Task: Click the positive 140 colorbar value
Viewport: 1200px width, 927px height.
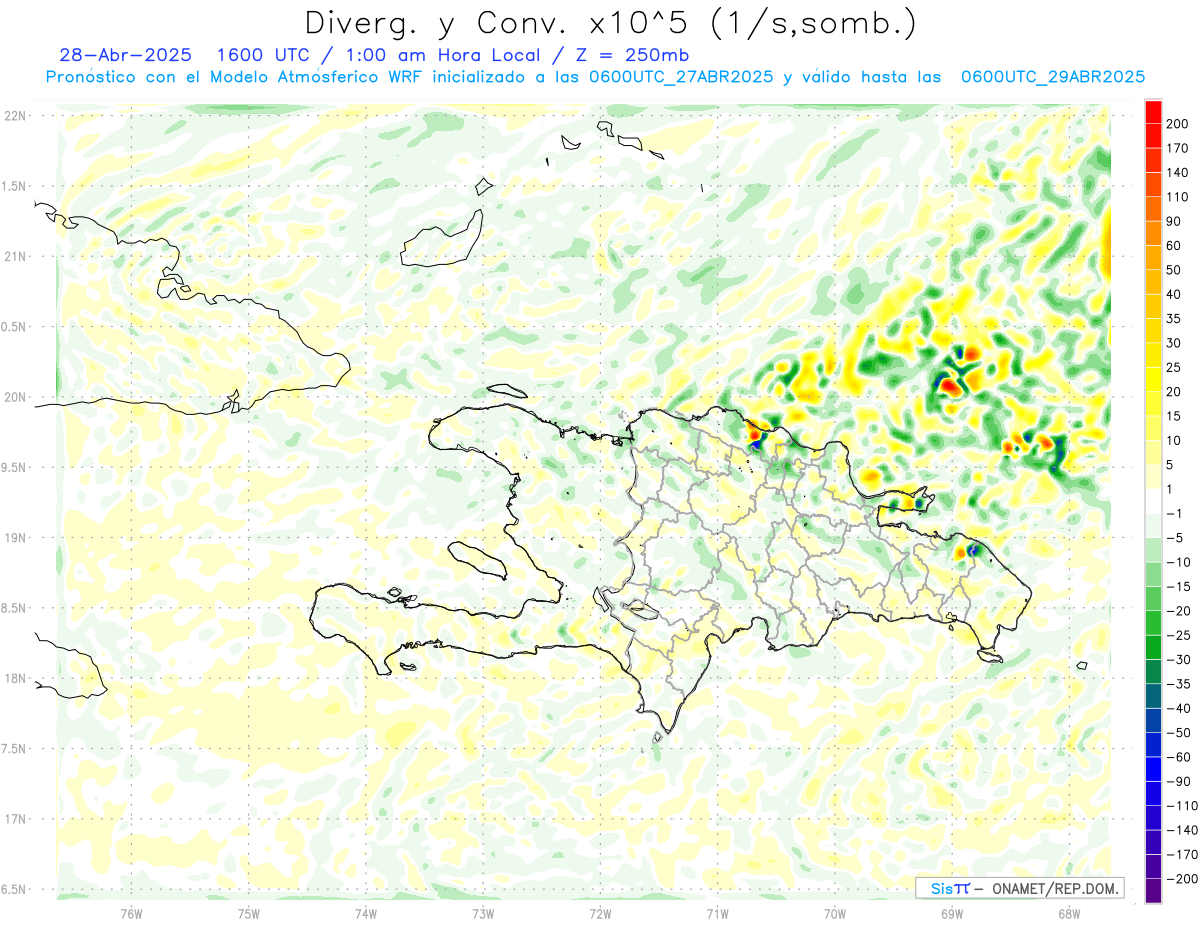Action: [1177, 172]
